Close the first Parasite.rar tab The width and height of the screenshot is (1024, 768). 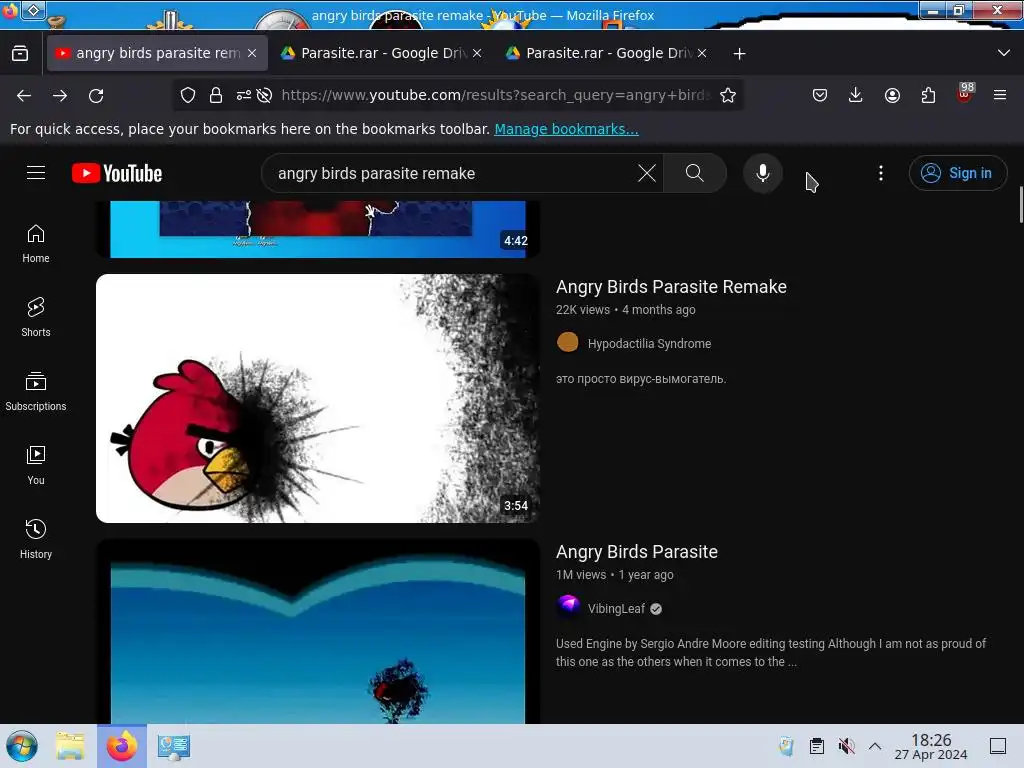[x=477, y=53]
